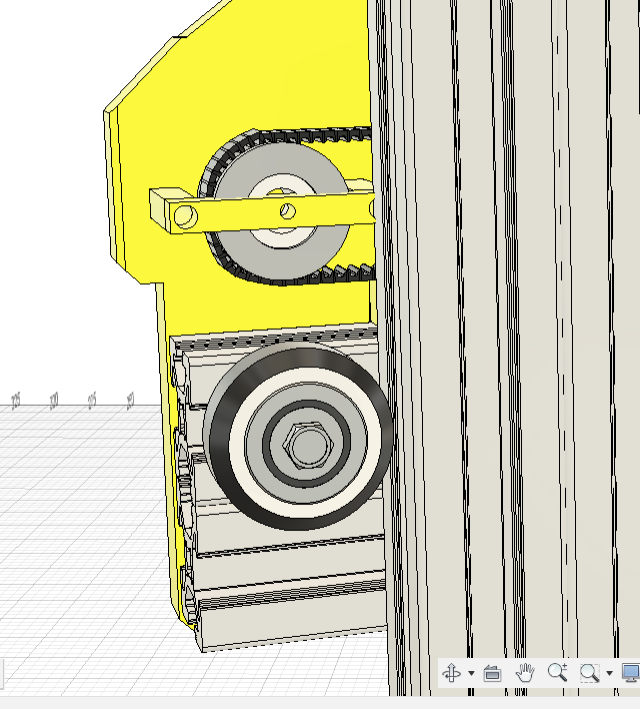Image resolution: width=640 pixels, height=709 pixels.
Task: Open Display Settings monitor icon
Action: 631,673
